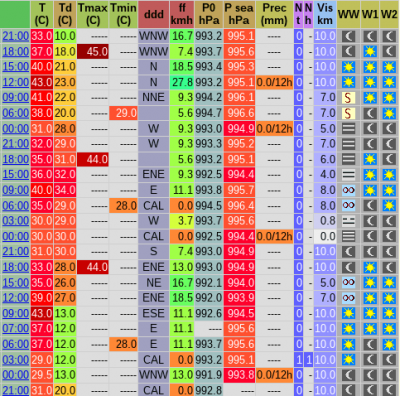400x396 pixels.
Task: Open the 12:00 link with temperature 43.0
Action: pyautogui.click(x=16, y=82)
